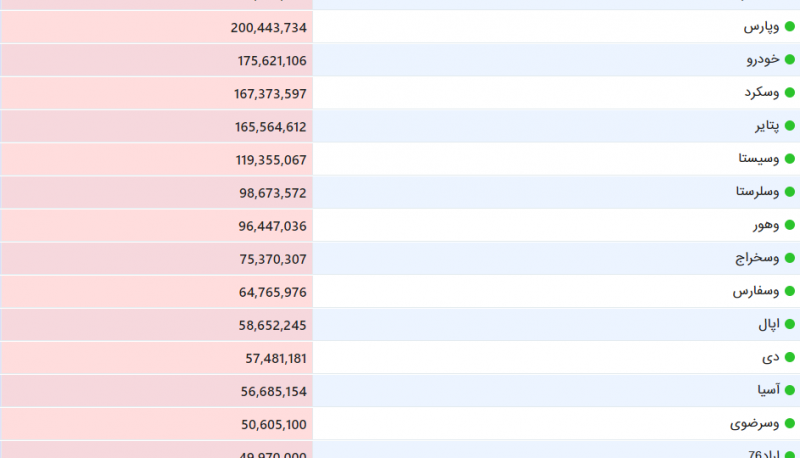Select the green indicator next to وسکرد
This screenshot has width=800, height=458.
pyautogui.click(x=790, y=93)
